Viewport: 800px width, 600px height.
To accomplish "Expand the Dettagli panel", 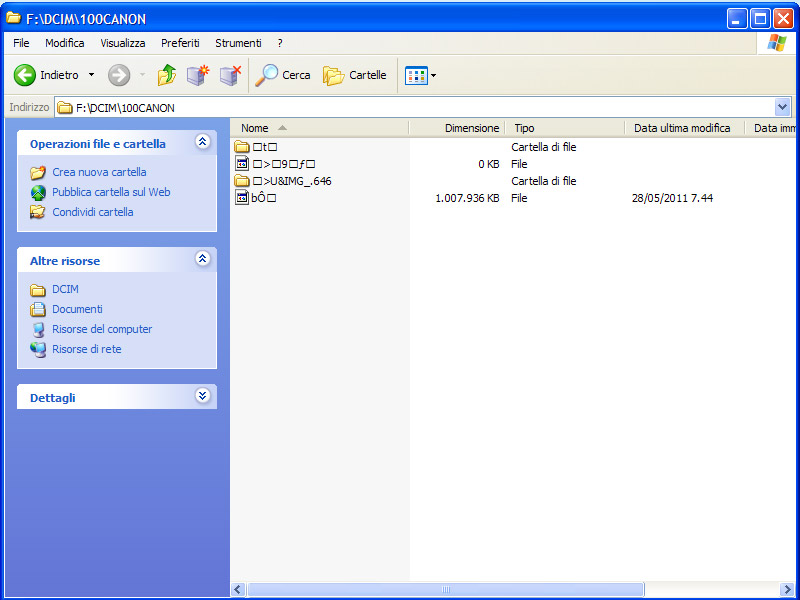I will pyautogui.click(x=203, y=397).
